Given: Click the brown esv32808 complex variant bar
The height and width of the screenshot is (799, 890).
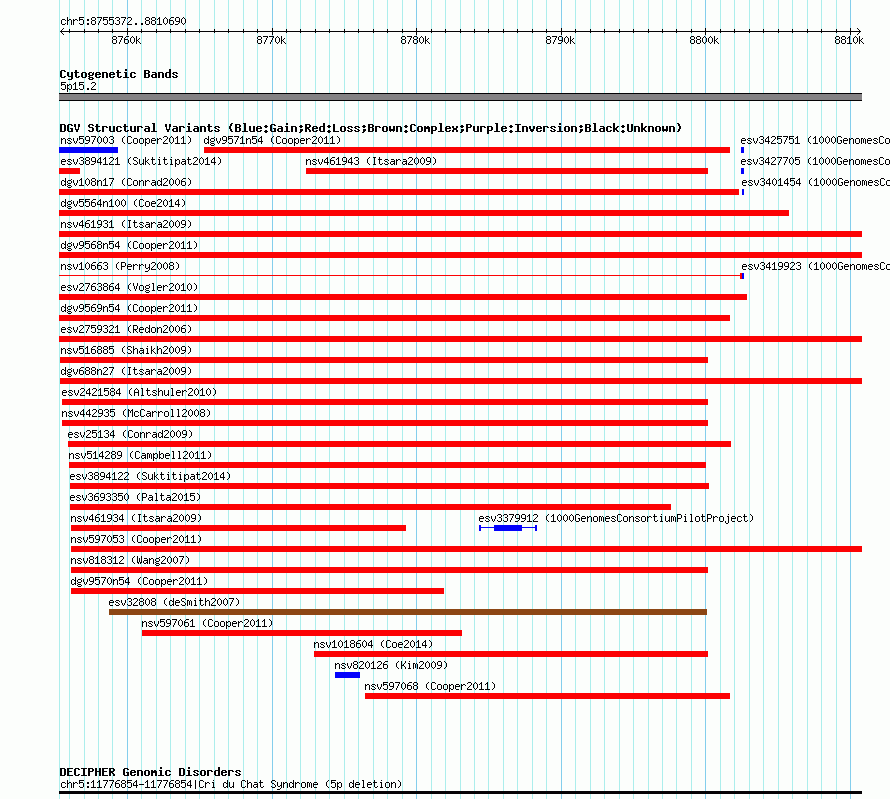Looking at the screenshot, I should tap(408, 612).
